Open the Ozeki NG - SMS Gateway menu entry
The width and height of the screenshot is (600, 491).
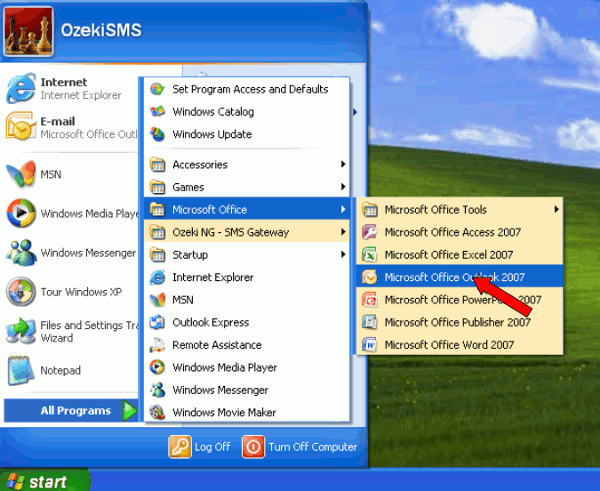(x=247, y=232)
